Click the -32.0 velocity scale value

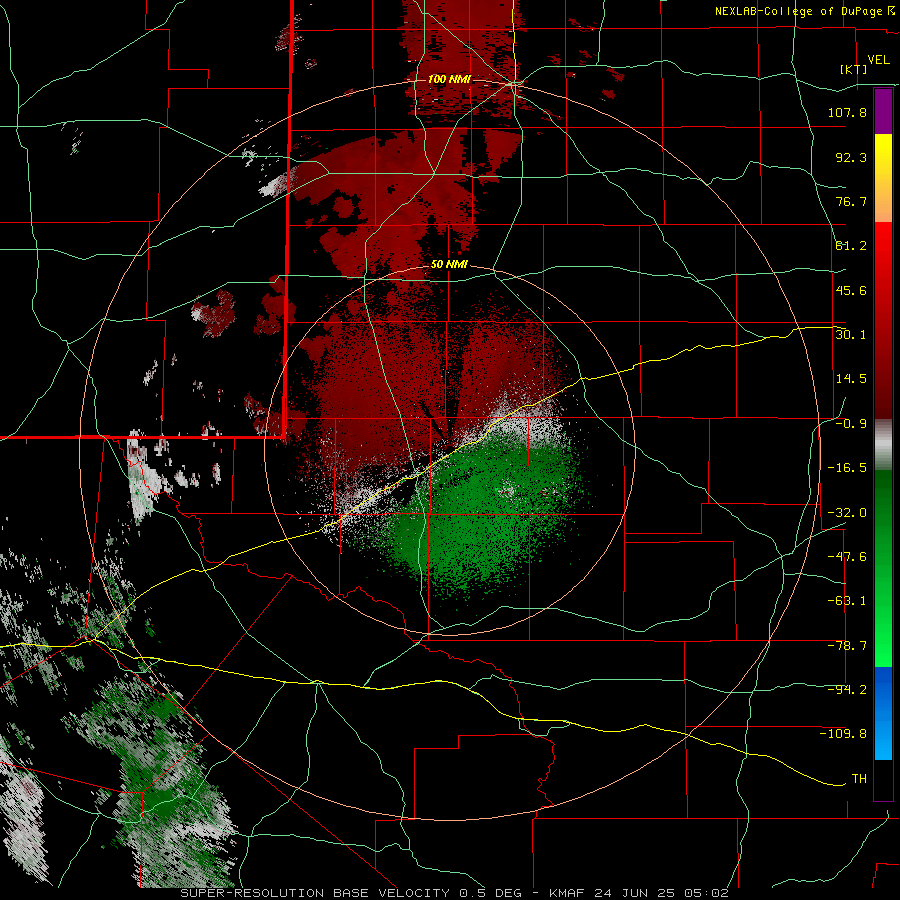click(847, 513)
